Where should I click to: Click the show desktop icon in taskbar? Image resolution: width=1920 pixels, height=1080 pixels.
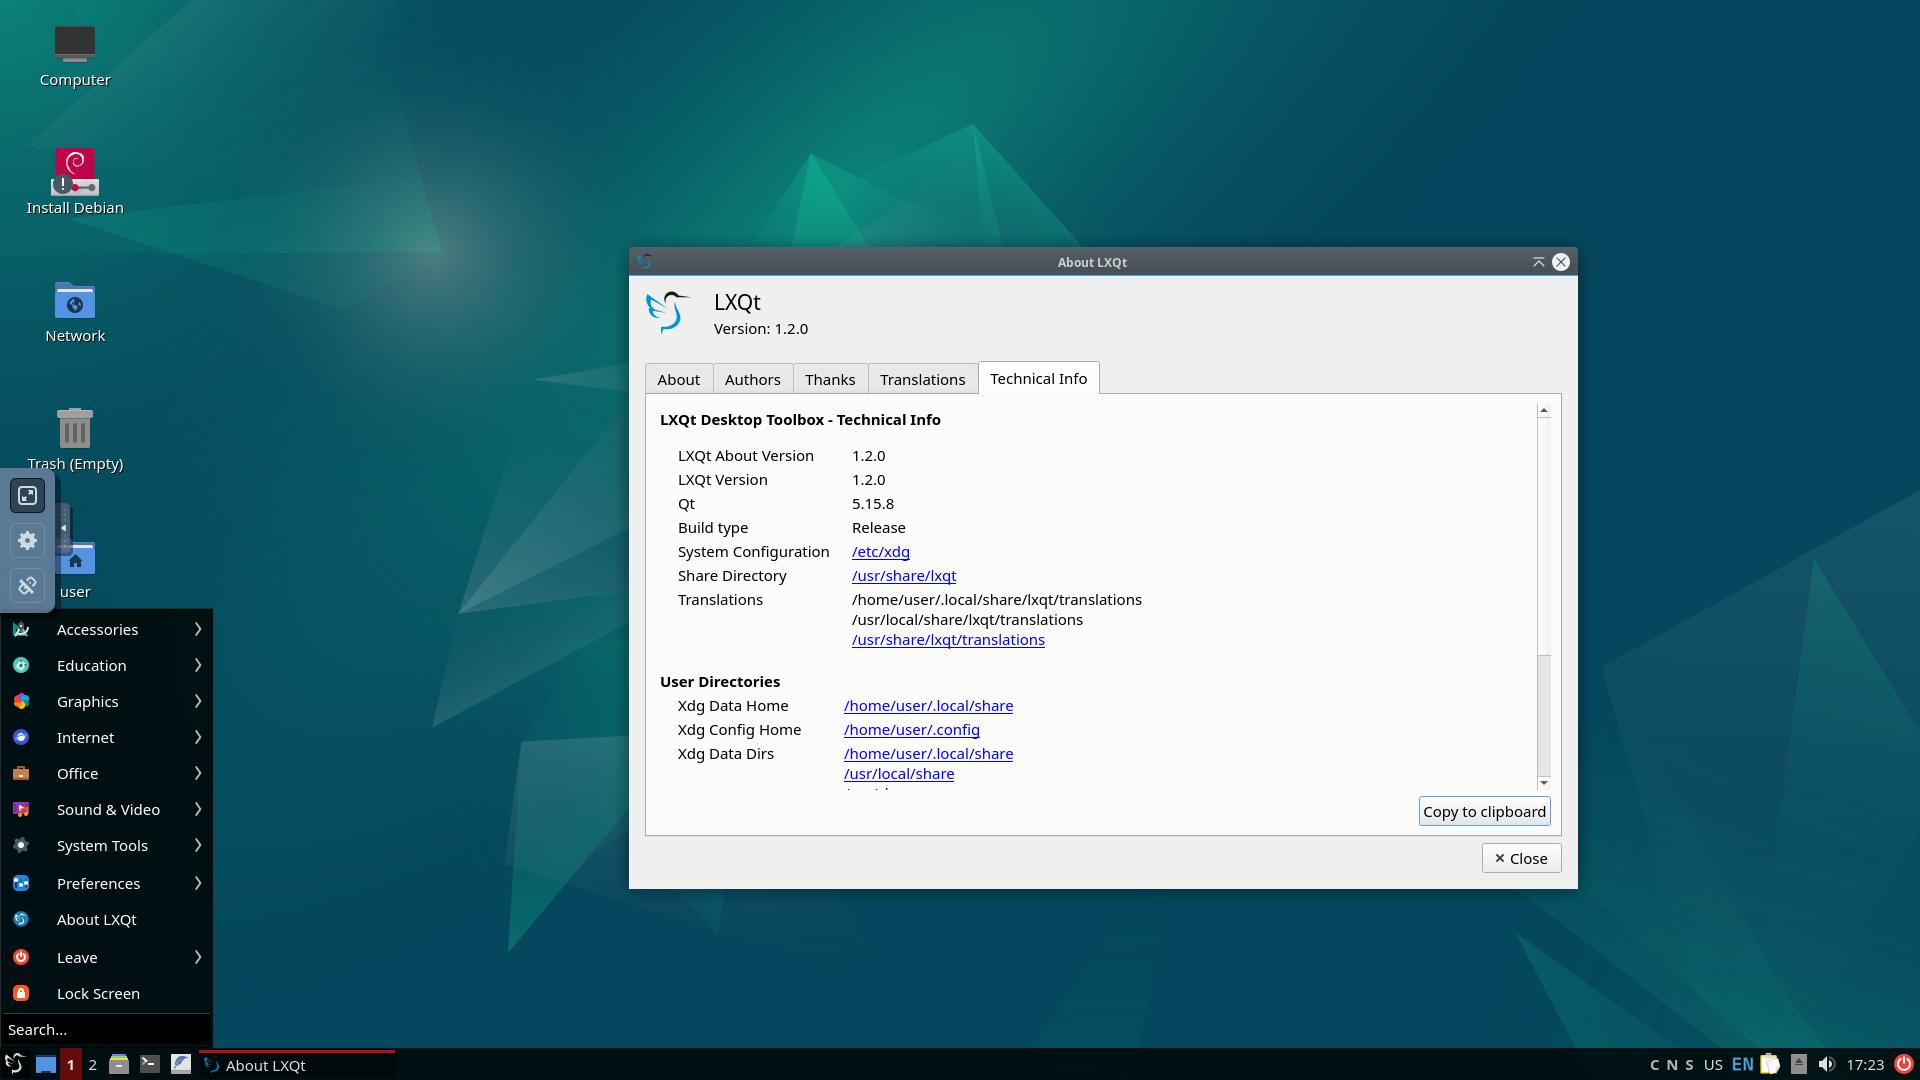(46, 1065)
